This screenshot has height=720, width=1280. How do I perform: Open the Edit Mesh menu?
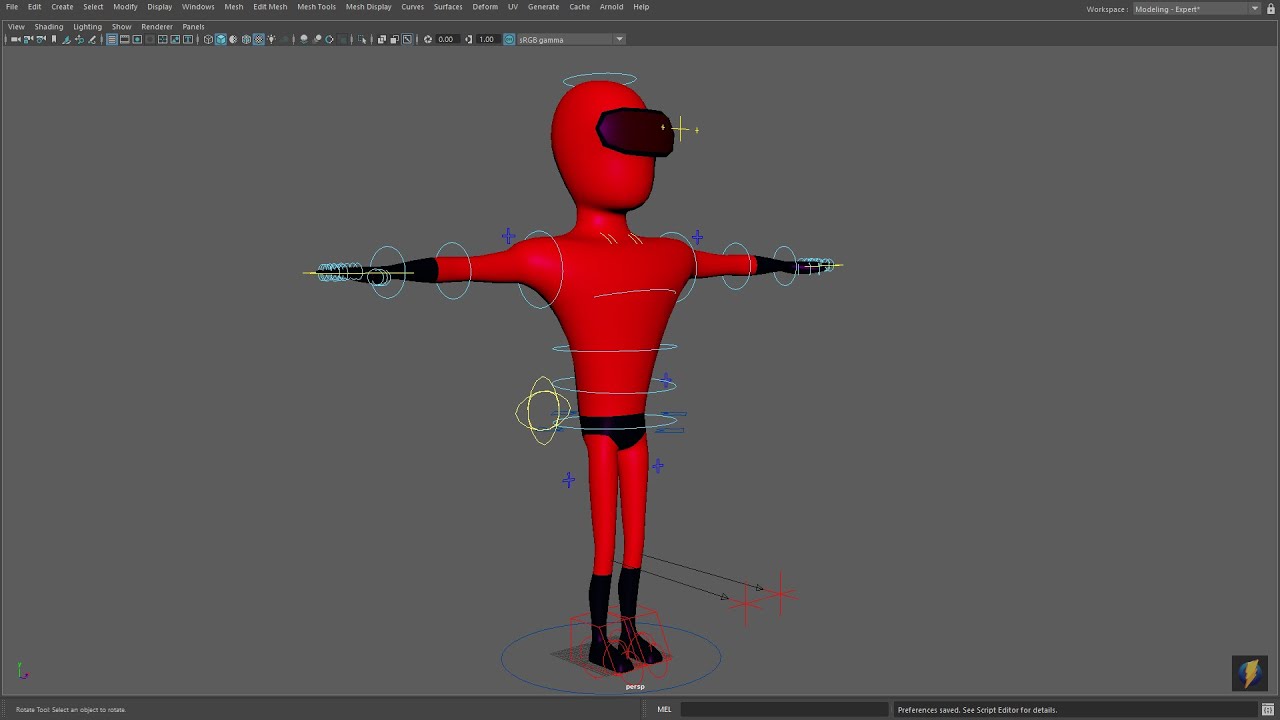[270, 7]
